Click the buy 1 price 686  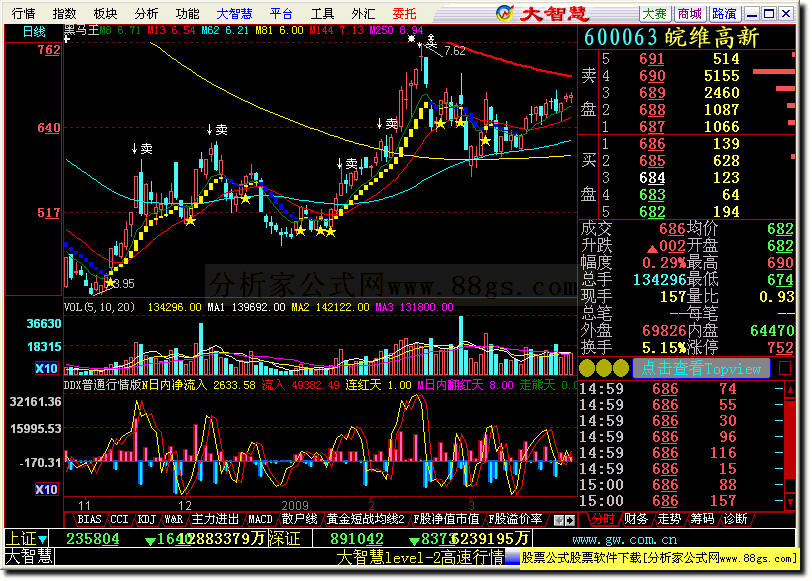pos(651,143)
